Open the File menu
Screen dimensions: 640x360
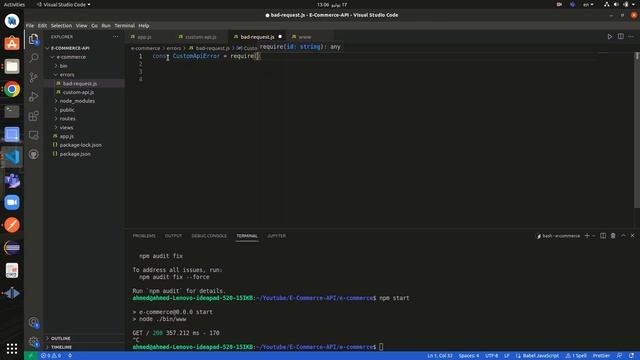[30, 26]
